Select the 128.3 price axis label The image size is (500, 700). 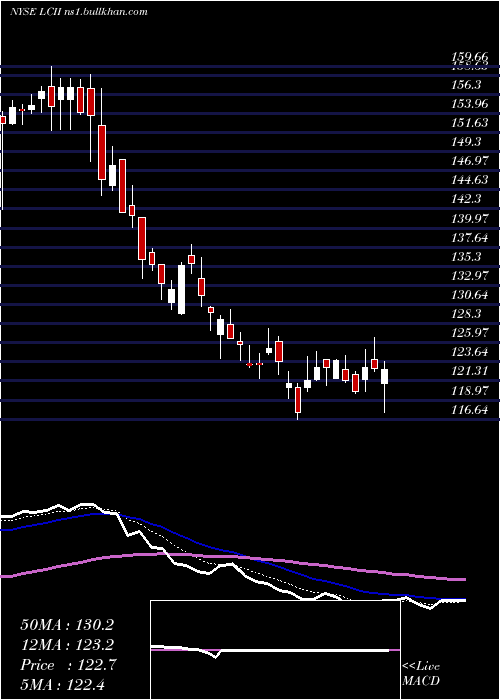466,313
